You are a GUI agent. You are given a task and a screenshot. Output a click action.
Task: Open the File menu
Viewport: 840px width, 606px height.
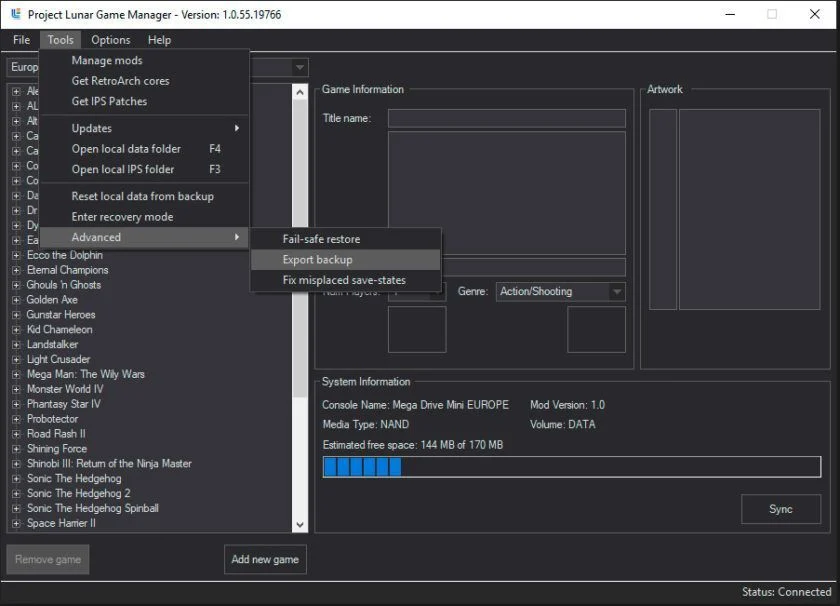tap(21, 40)
